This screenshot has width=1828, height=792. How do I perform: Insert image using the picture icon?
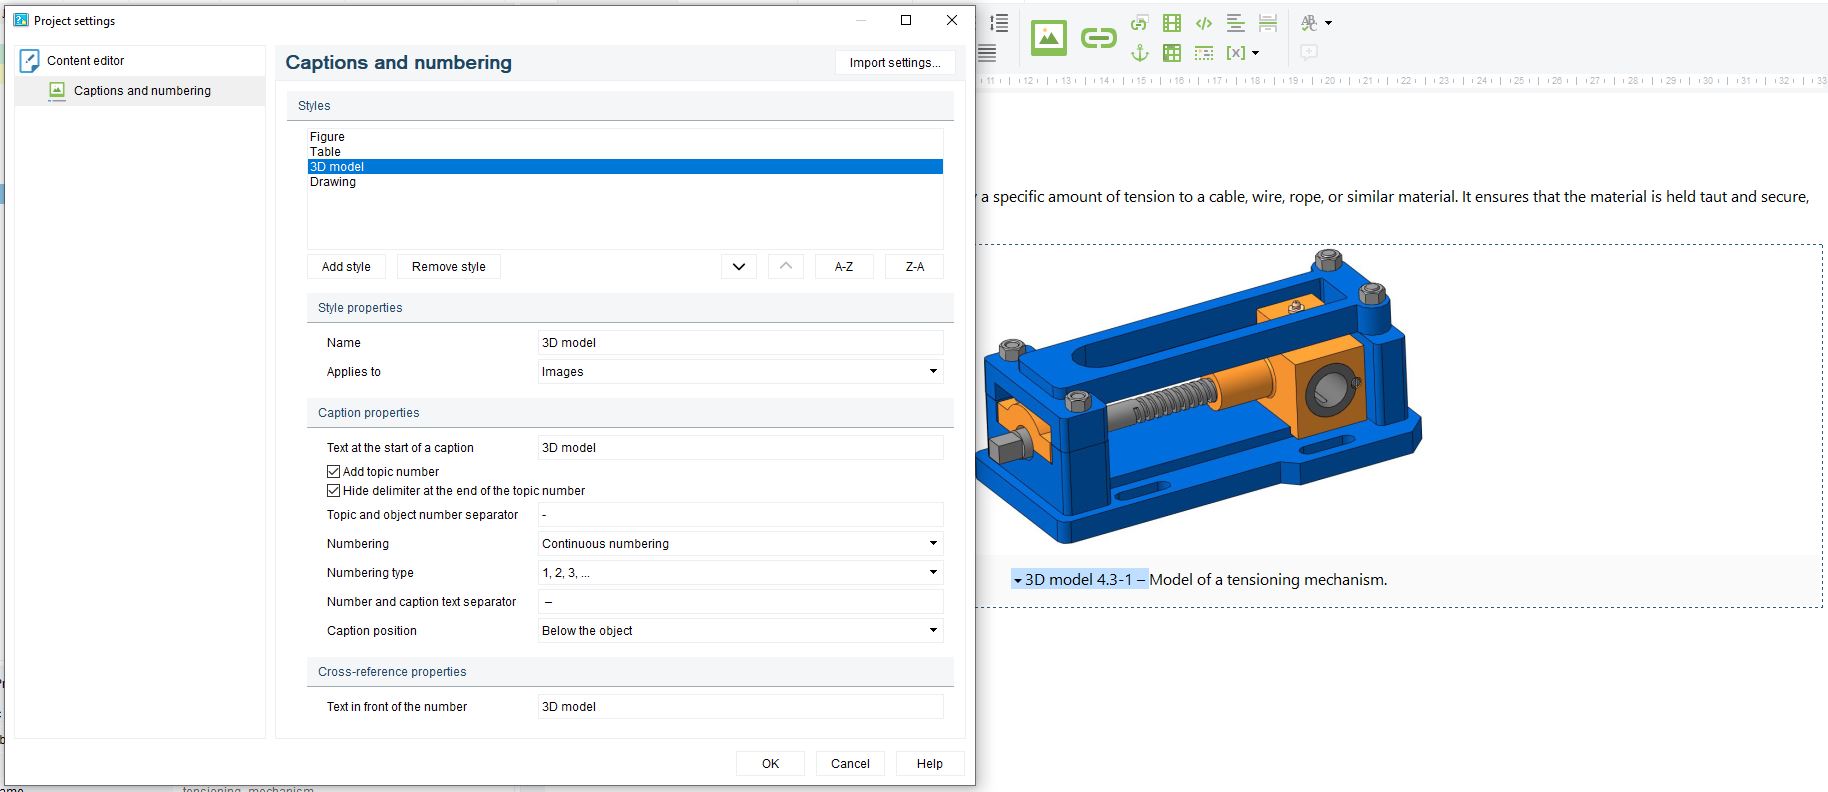(x=1049, y=38)
